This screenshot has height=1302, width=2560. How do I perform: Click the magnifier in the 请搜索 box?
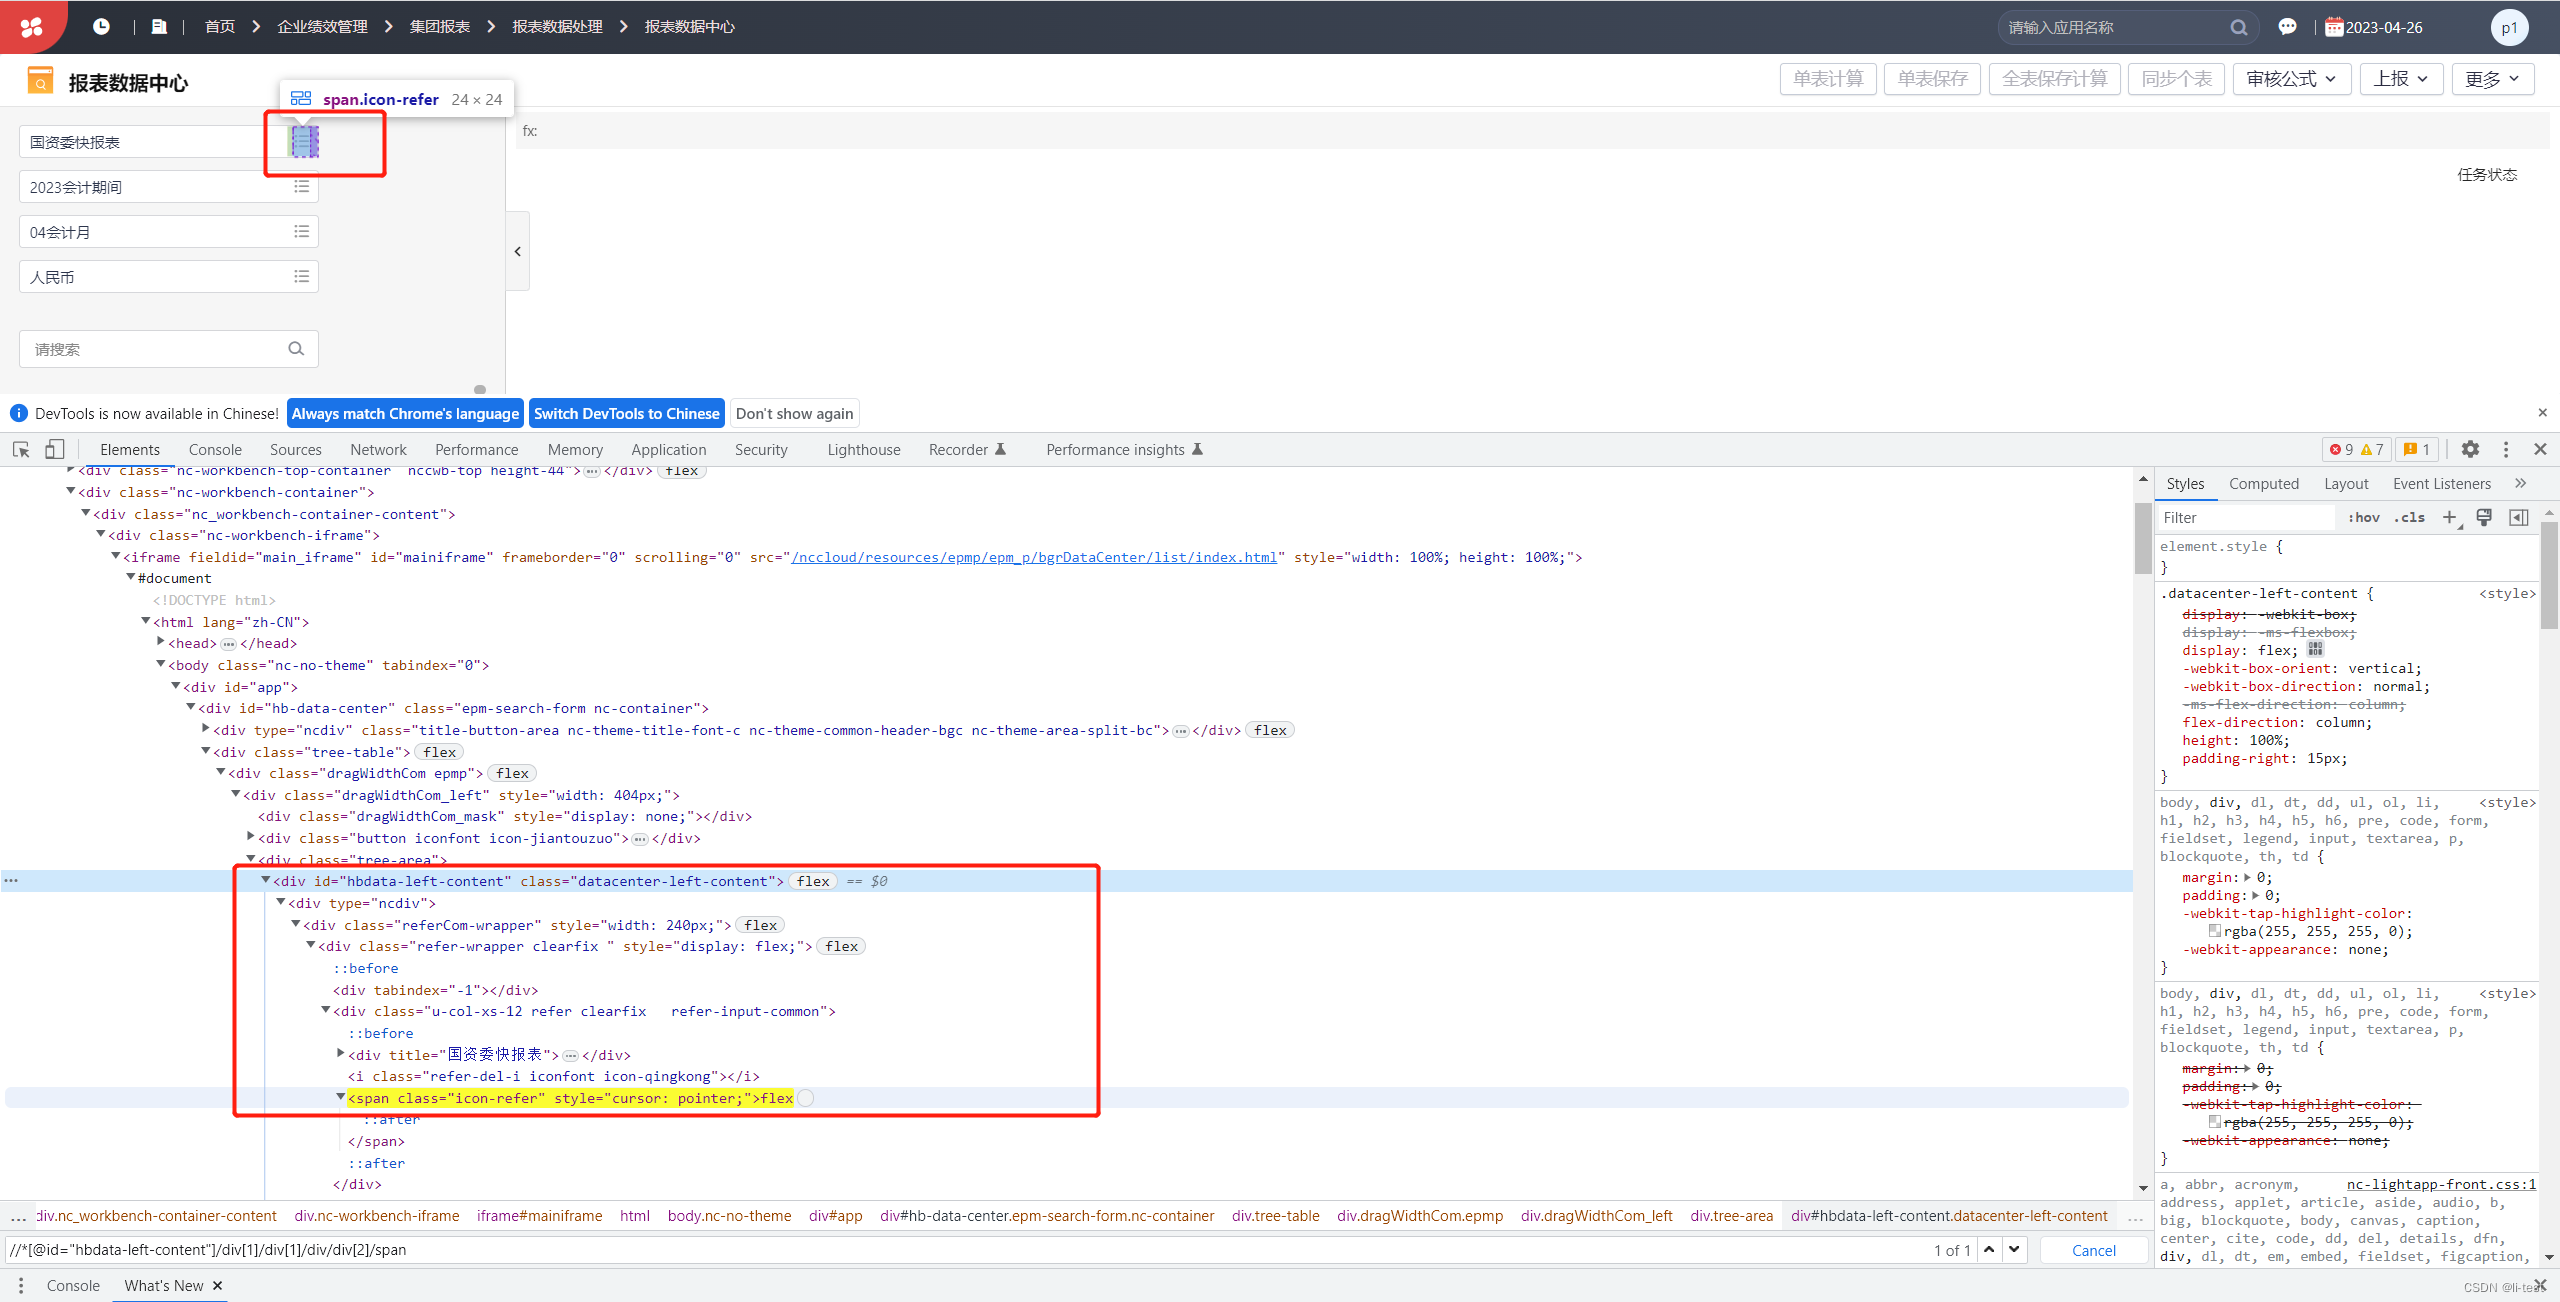(295, 348)
